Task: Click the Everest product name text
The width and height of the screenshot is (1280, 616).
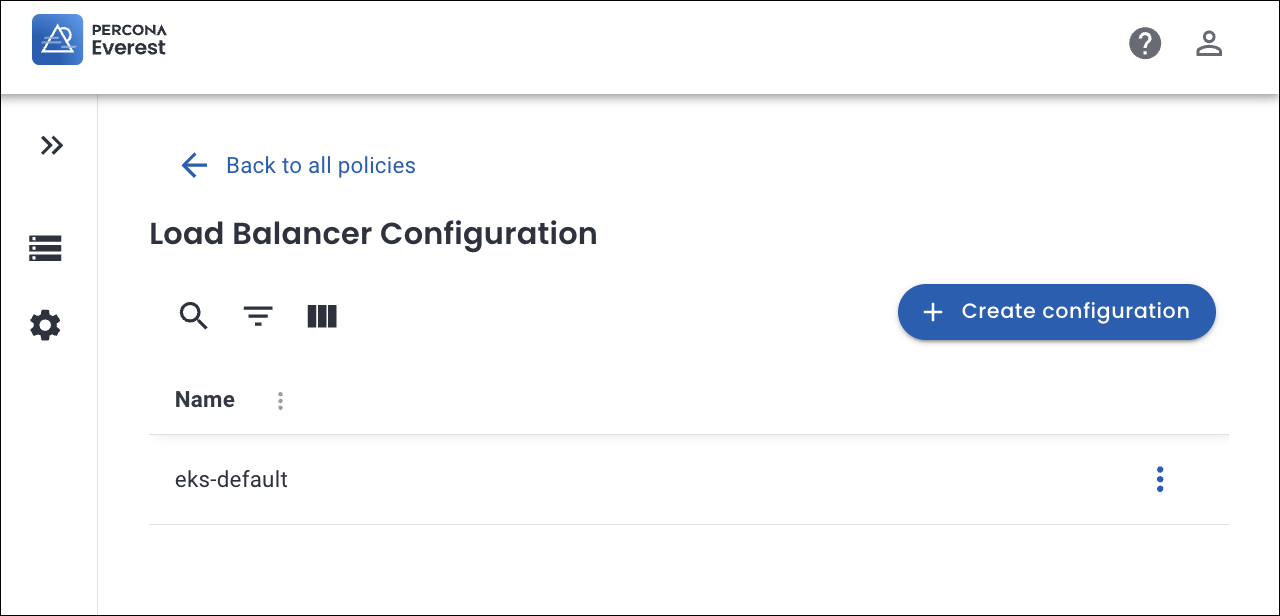Action: coord(128,47)
